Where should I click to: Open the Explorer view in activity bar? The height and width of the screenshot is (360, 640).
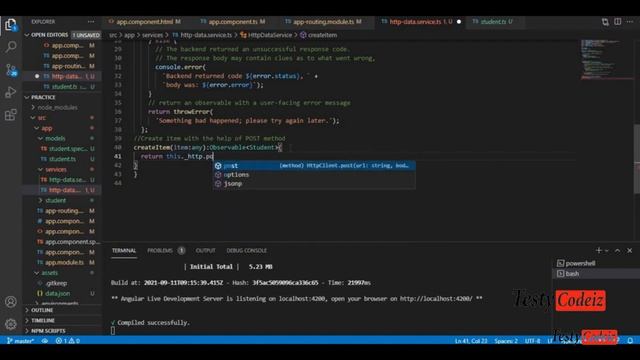(11, 25)
